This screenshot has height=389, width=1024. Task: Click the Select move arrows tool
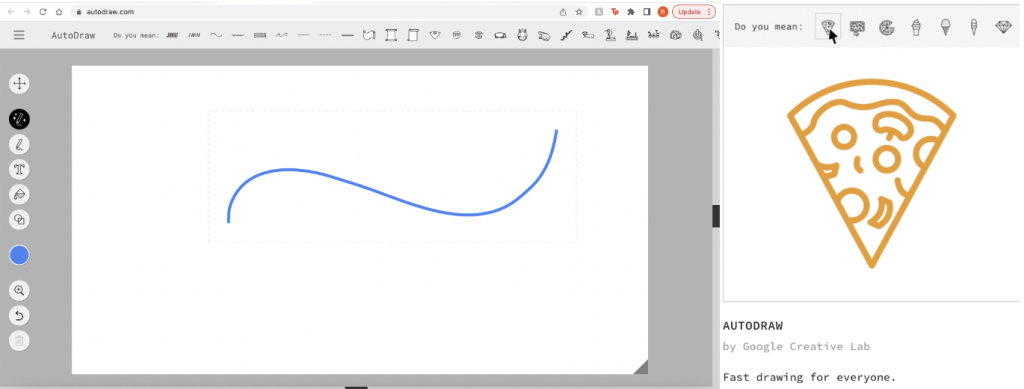(x=20, y=84)
